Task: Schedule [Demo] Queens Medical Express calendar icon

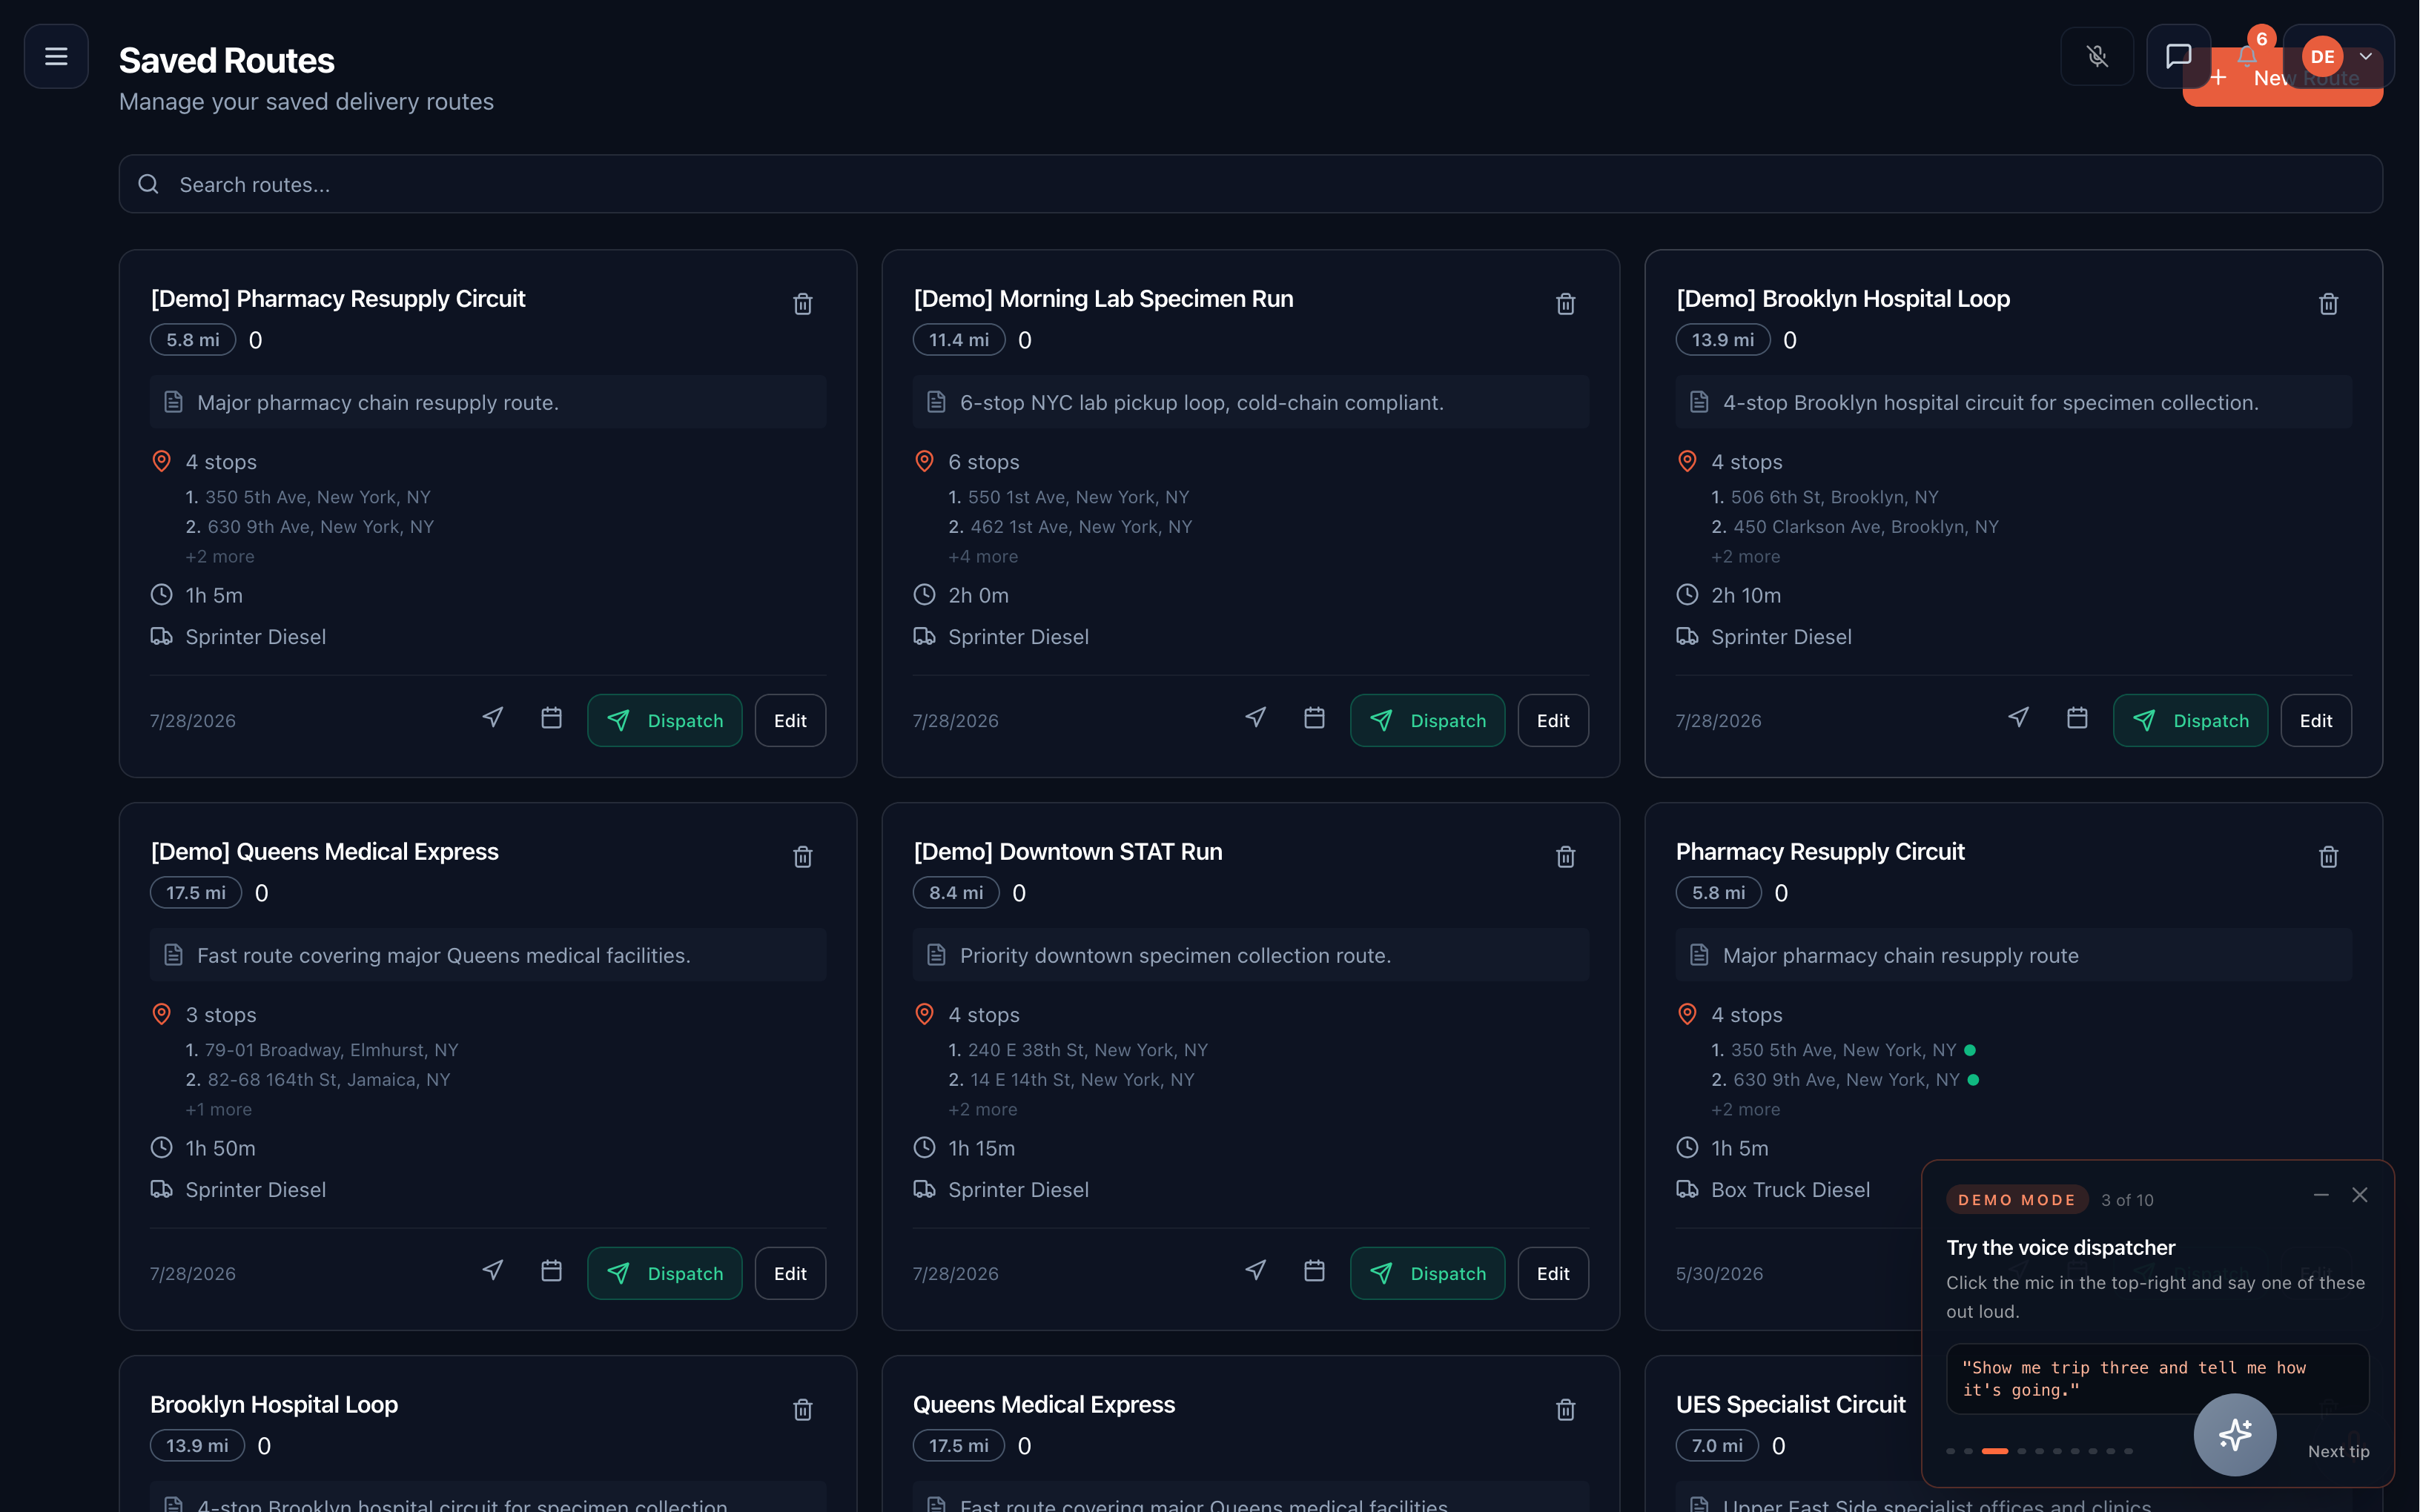Action: 551,1271
